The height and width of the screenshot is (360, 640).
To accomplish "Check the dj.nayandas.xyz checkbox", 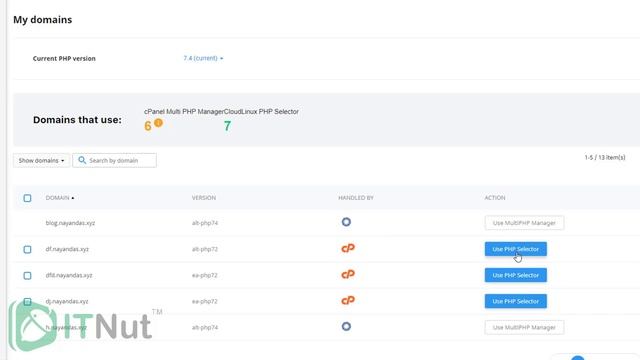I will (x=27, y=302).
